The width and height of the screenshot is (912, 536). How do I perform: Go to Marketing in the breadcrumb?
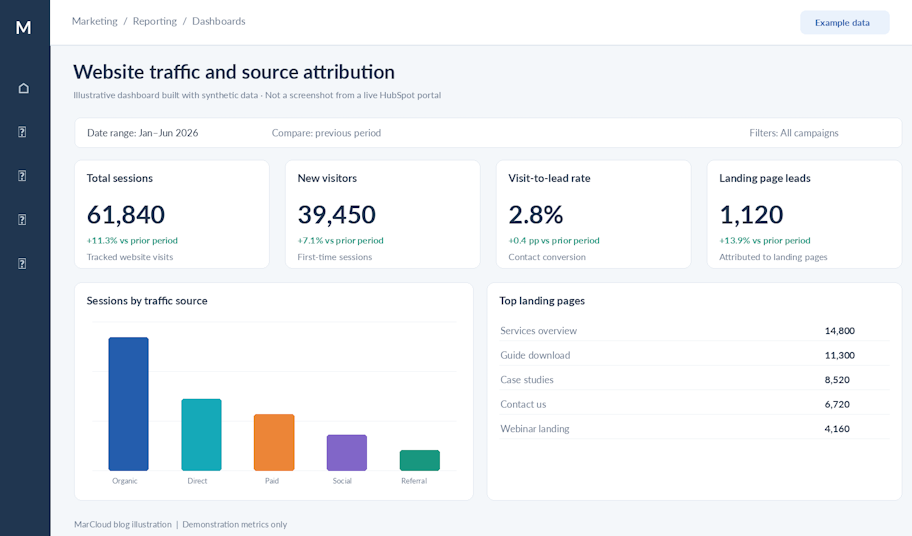94,21
